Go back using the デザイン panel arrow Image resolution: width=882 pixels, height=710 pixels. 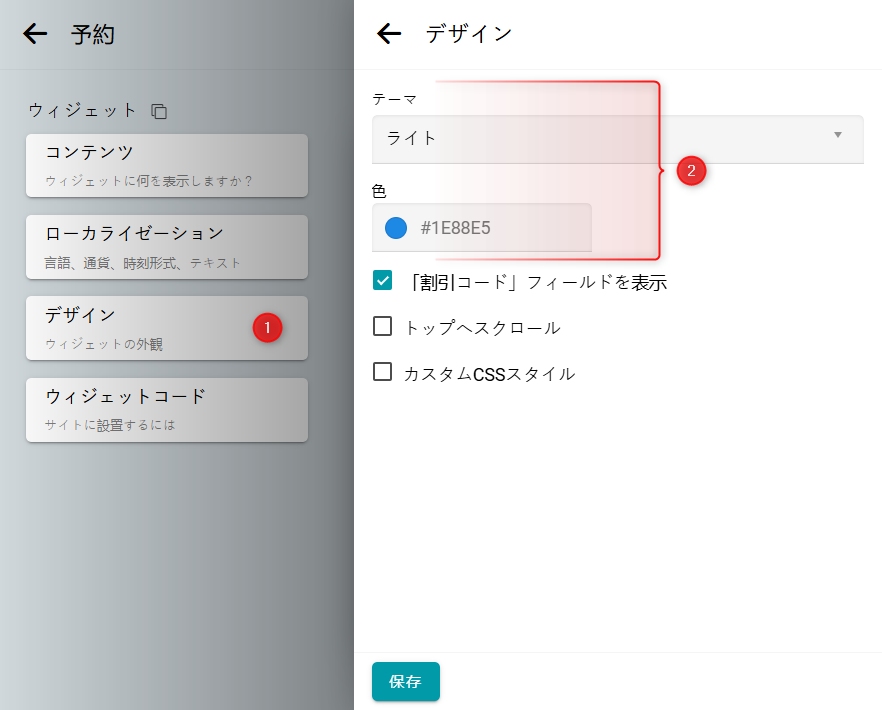(389, 34)
